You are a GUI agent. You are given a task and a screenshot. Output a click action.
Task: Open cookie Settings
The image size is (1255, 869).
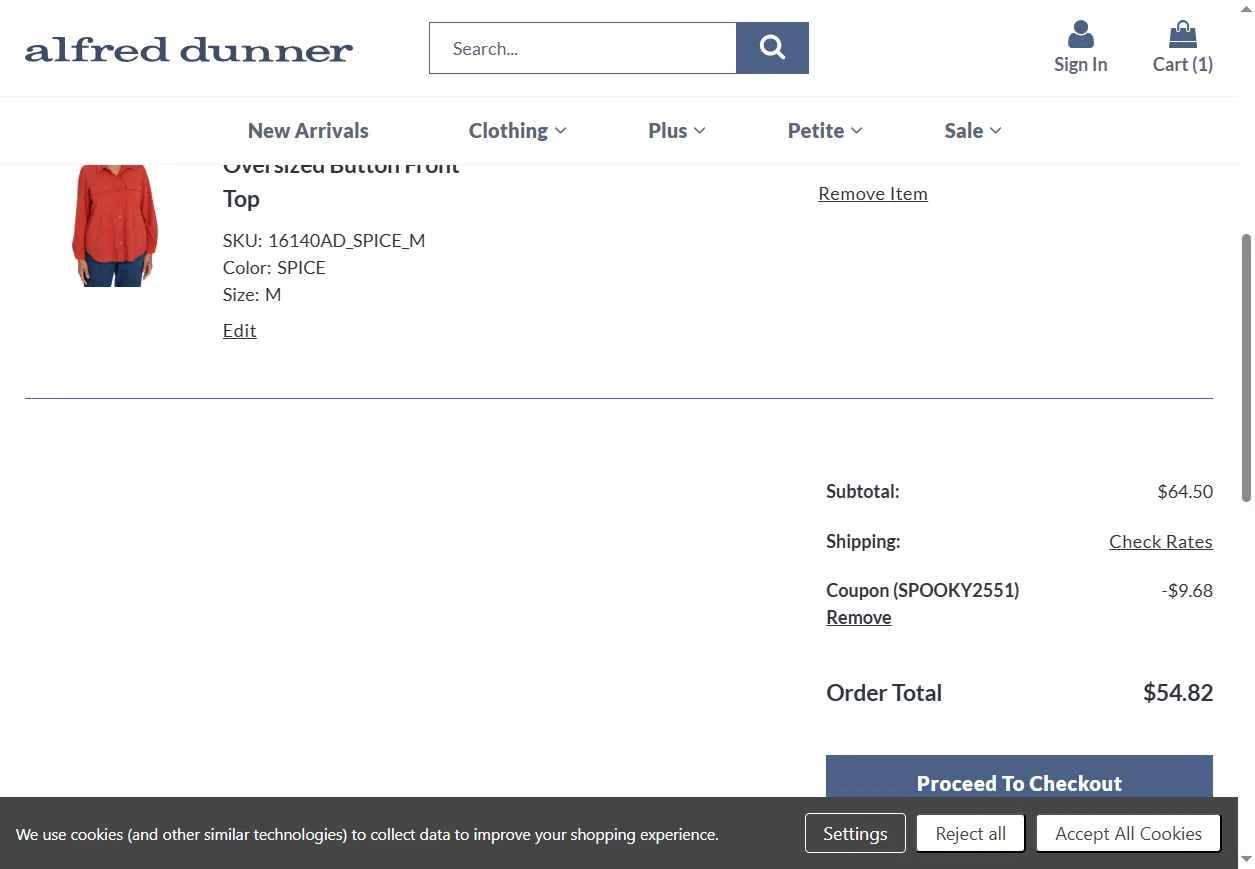coord(855,833)
